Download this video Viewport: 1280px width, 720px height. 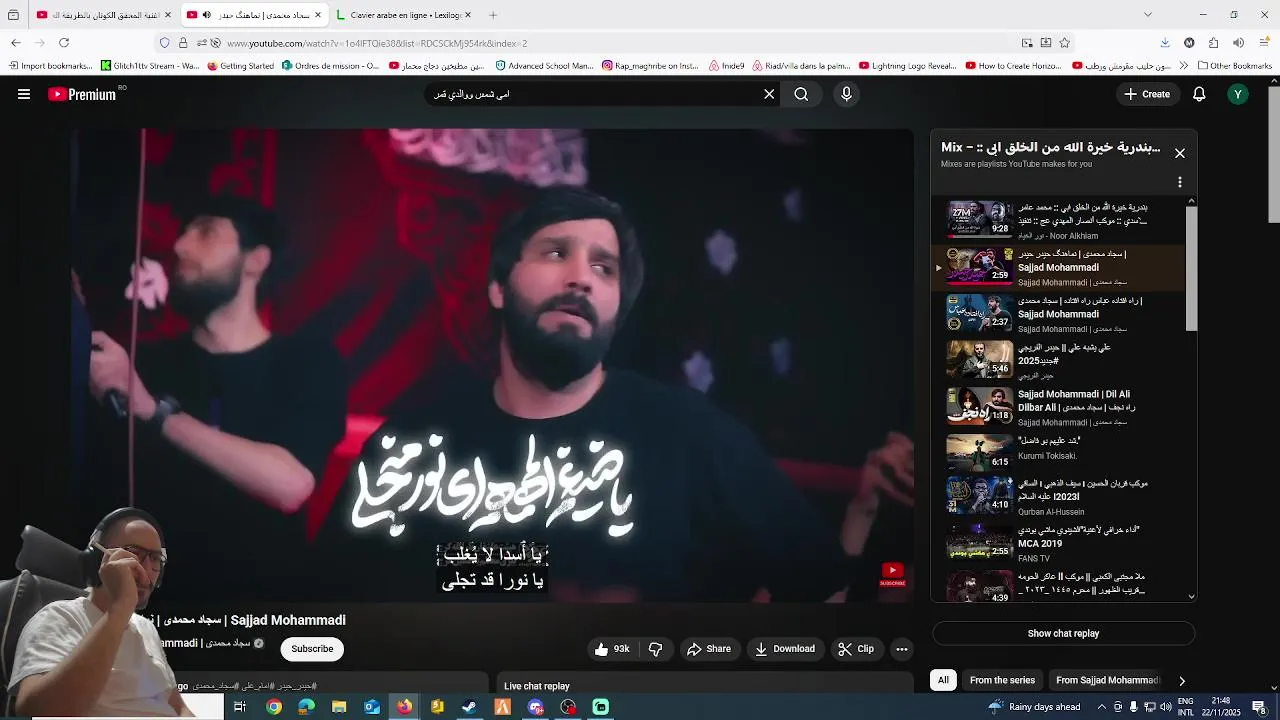pos(785,649)
